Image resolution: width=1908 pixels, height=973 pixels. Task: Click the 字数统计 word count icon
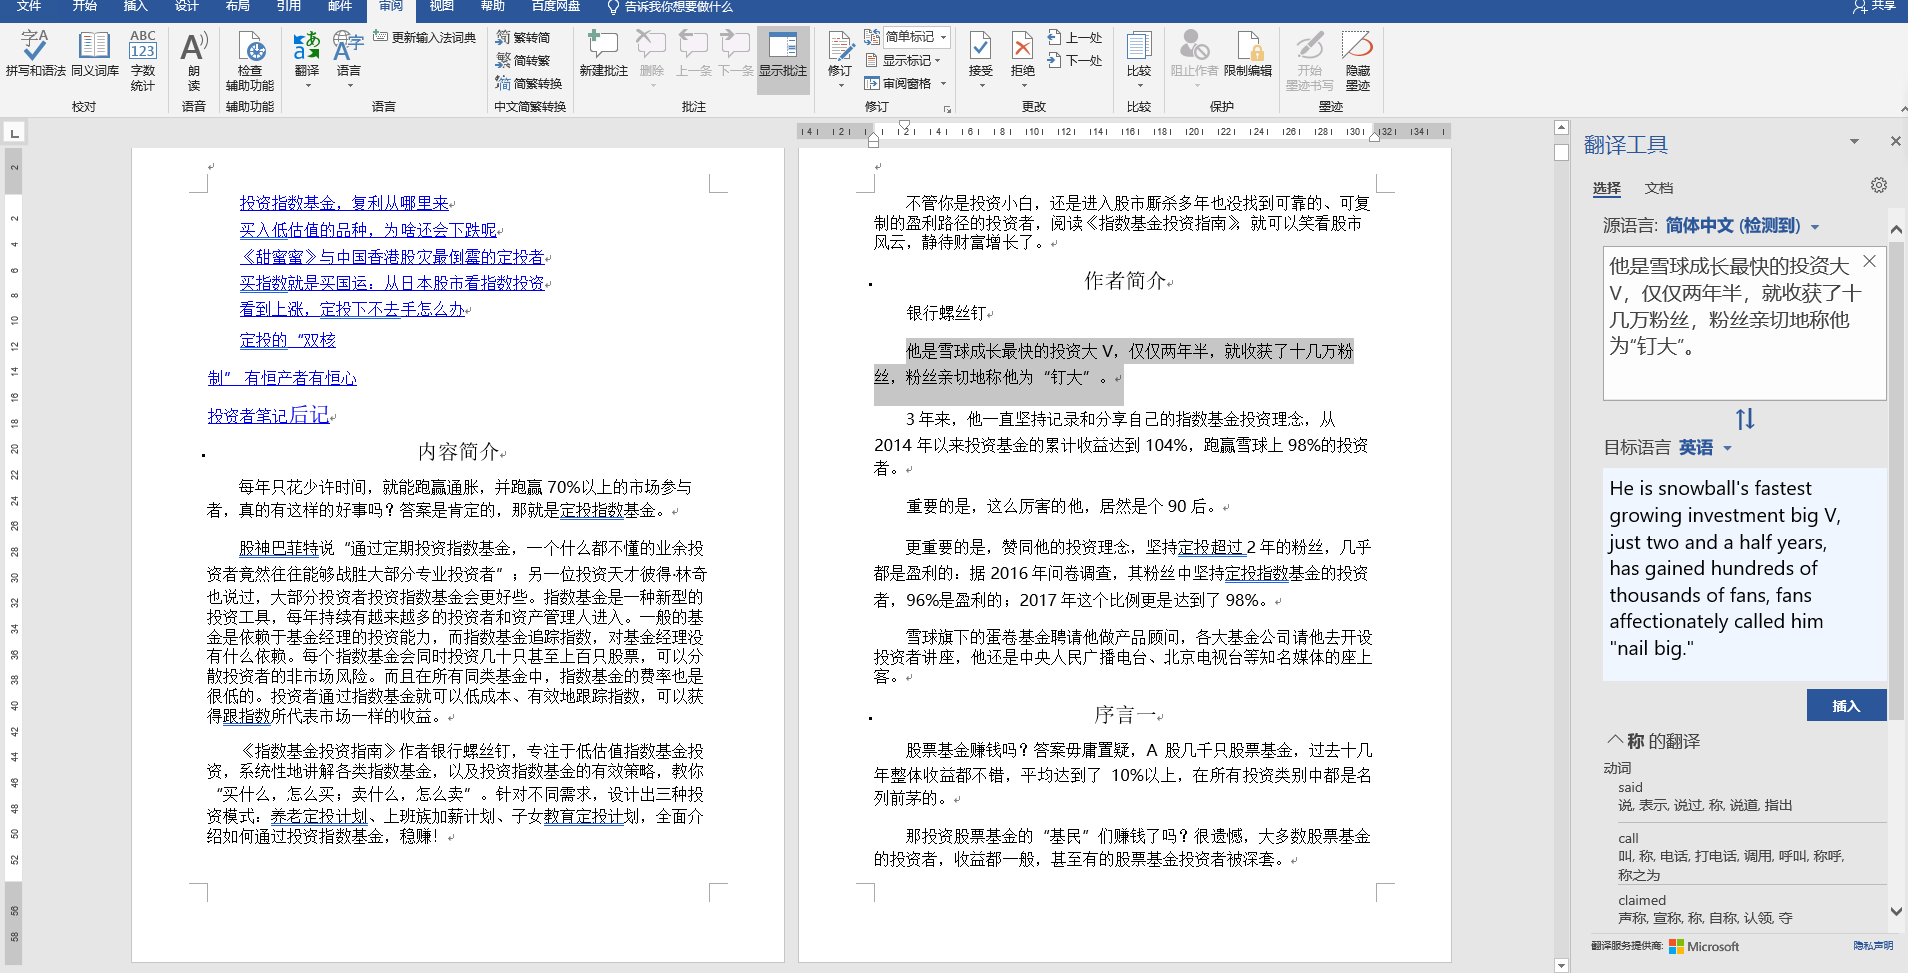pos(143,60)
